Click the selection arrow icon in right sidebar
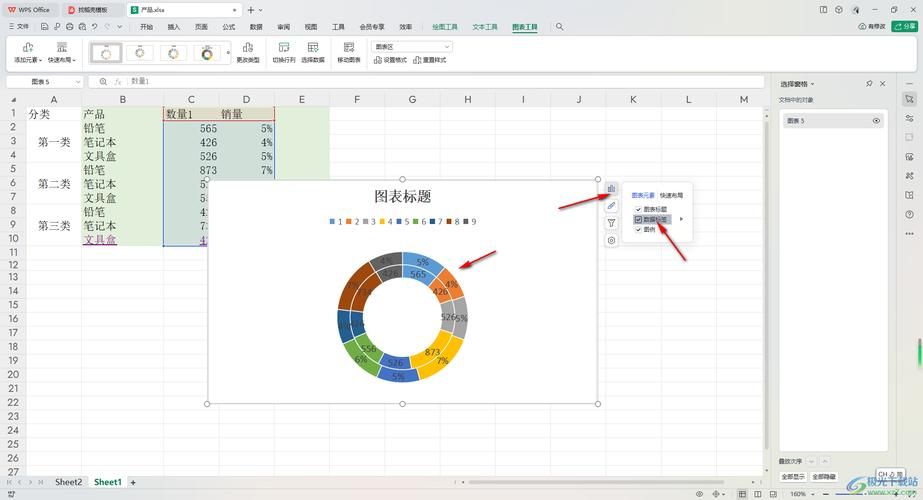This screenshot has height=500, width=923. tap(909, 99)
